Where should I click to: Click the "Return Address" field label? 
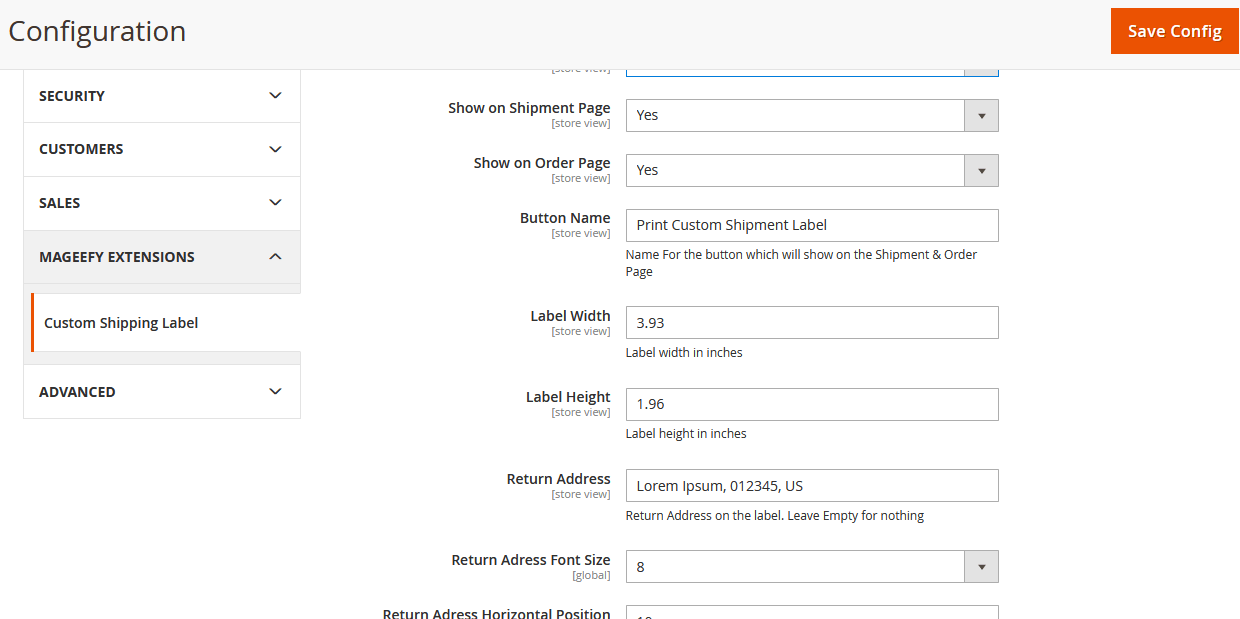pyautogui.click(x=558, y=479)
